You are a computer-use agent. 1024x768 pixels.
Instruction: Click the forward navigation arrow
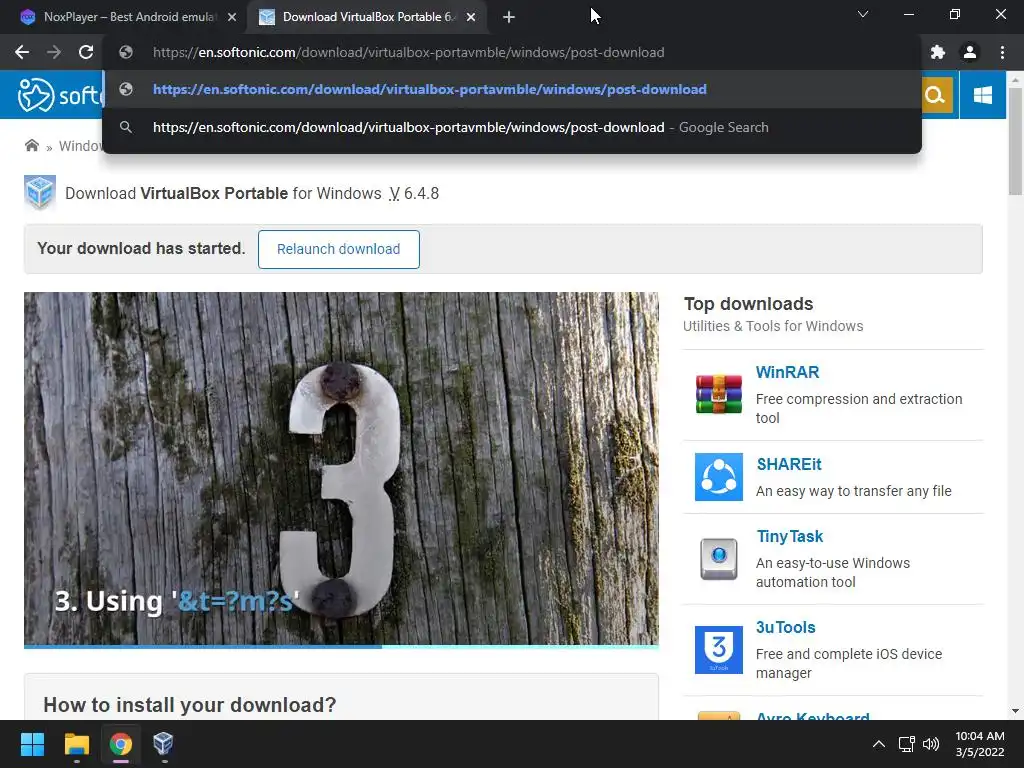coord(54,52)
